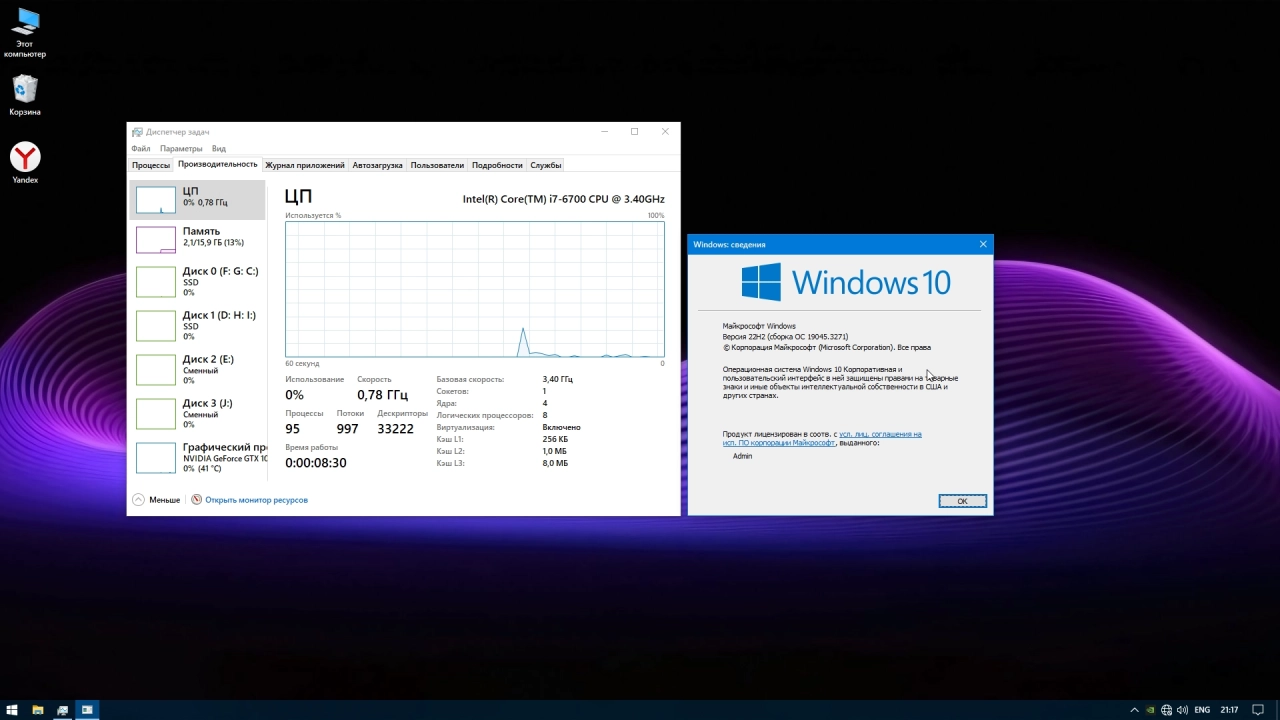Click the 3,40 ГГц base speed value
The width and height of the screenshot is (1280, 720).
point(558,380)
